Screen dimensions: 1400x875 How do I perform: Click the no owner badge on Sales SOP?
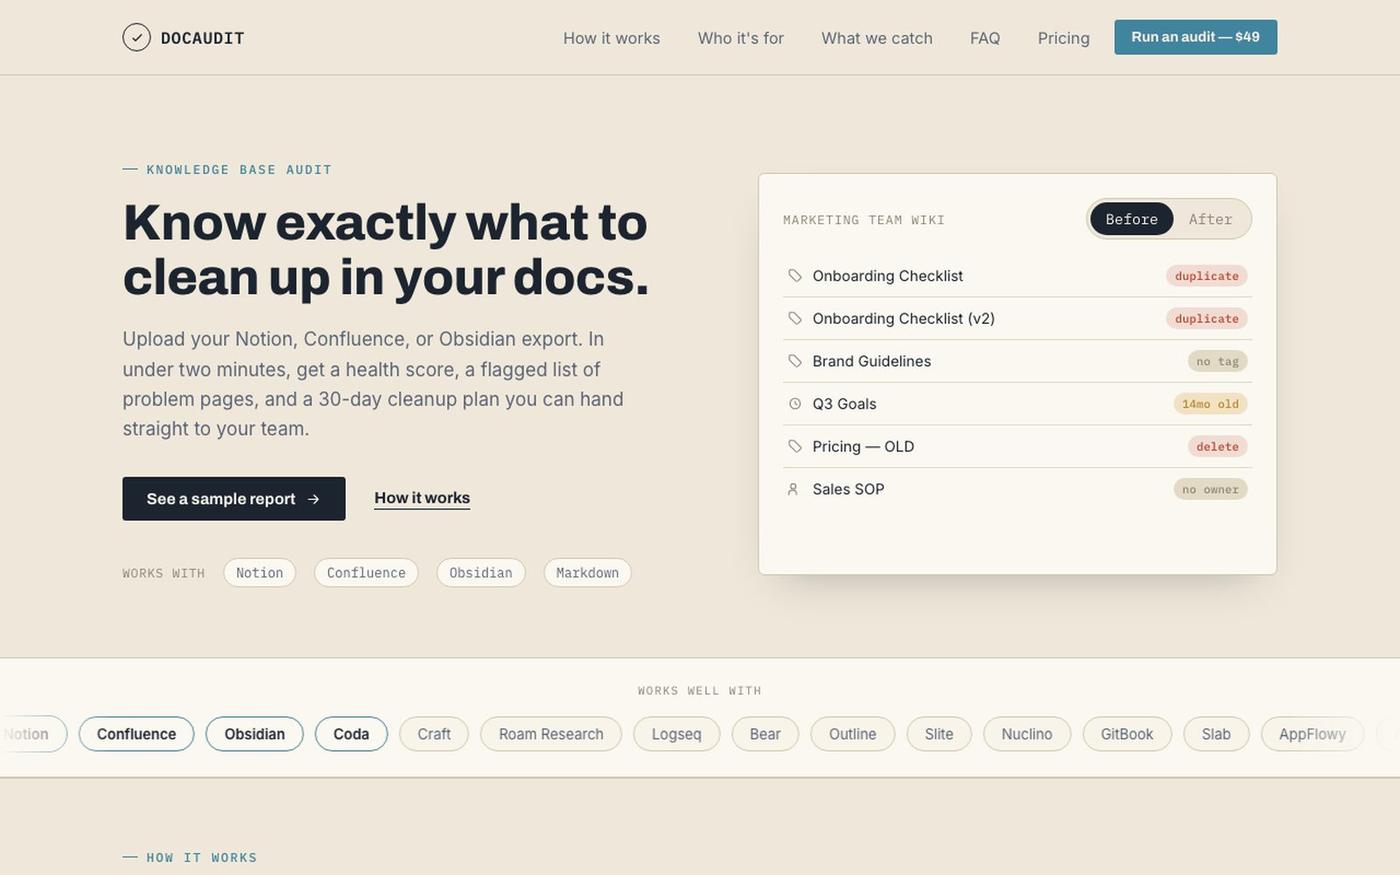[1210, 489]
